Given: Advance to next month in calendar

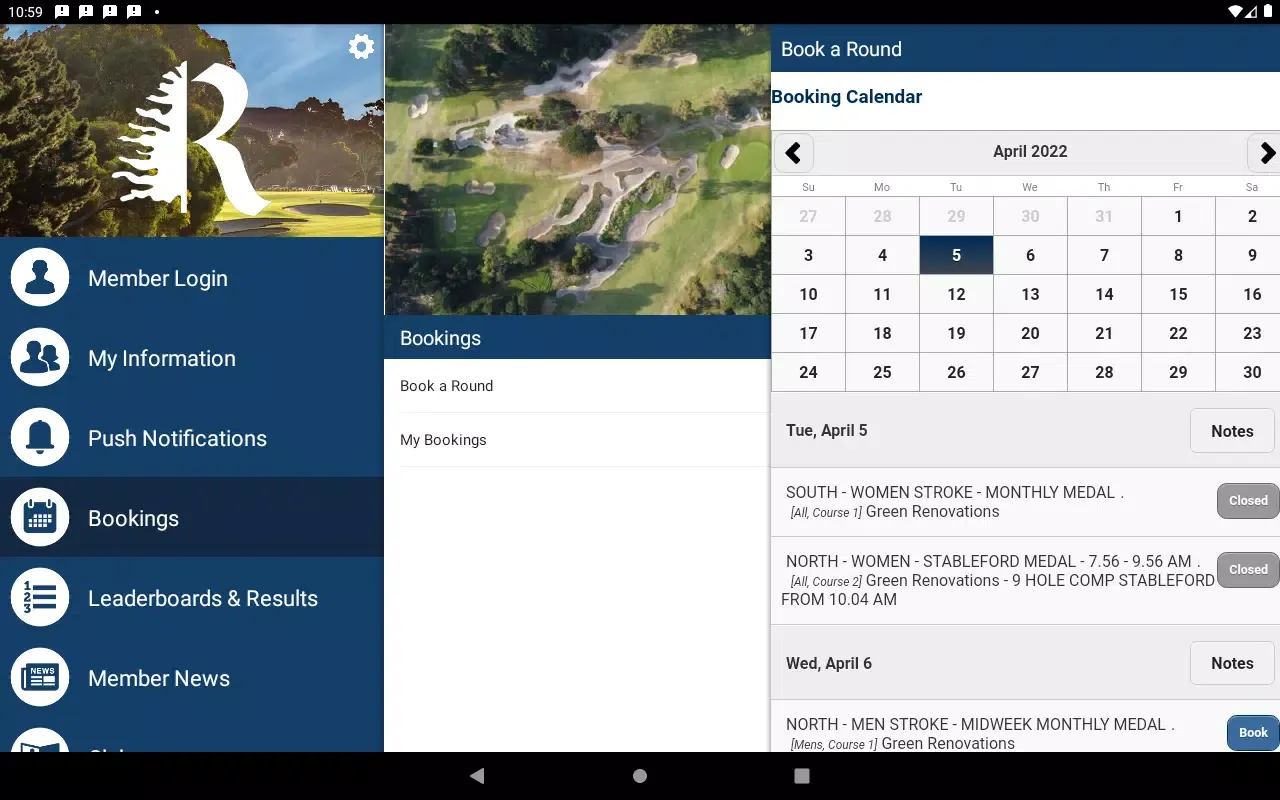Looking at the screenshot, I should 1265,153.
